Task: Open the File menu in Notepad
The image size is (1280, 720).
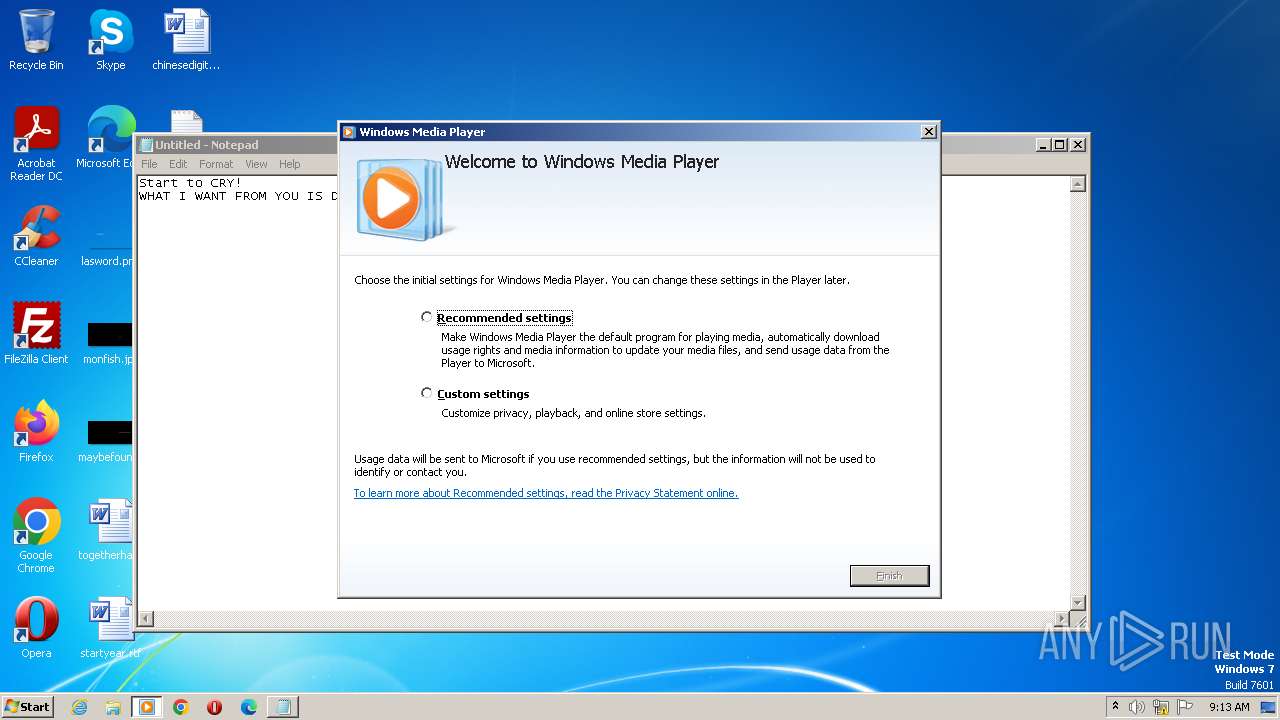Action: coord(149,164)
